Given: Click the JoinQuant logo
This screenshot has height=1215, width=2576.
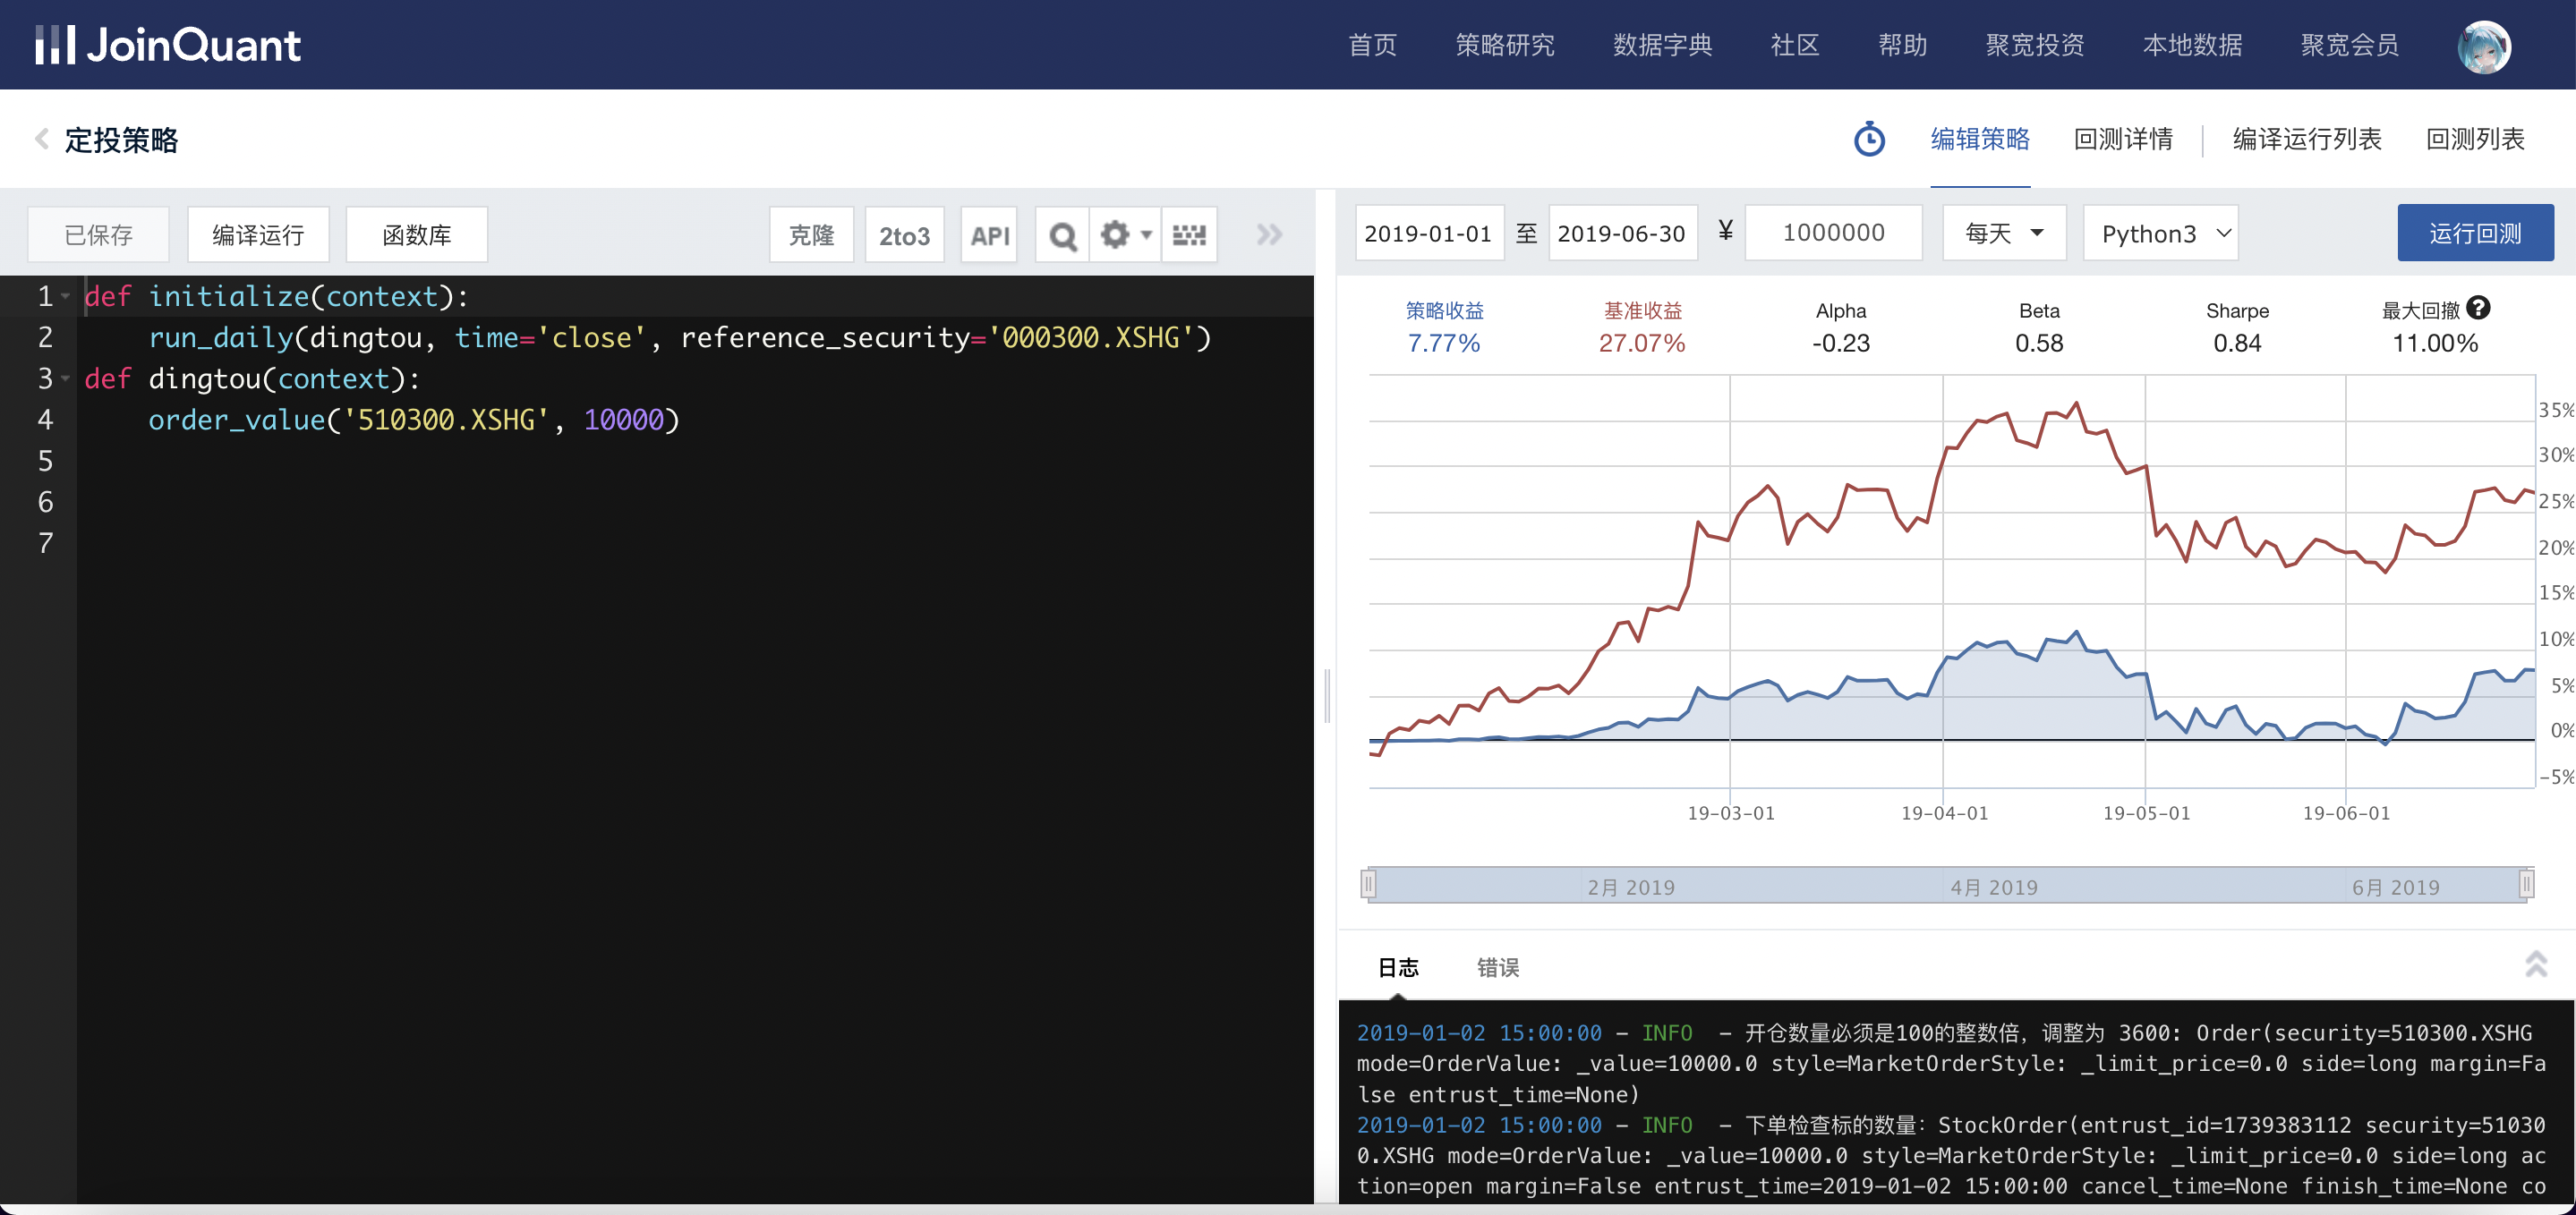Looking at the screenshot, I should (x=167, y=45).
